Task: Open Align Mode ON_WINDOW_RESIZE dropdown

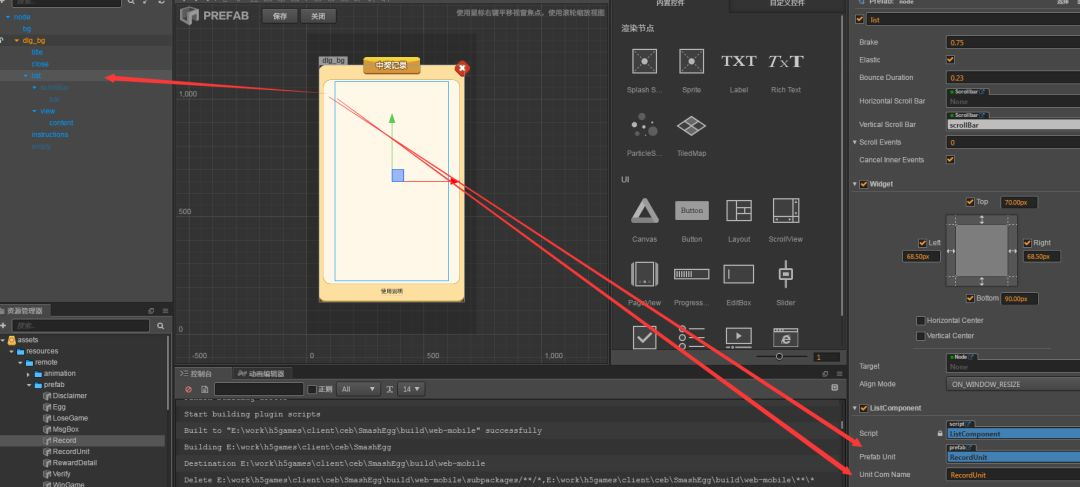Action: coord(1013,384)
